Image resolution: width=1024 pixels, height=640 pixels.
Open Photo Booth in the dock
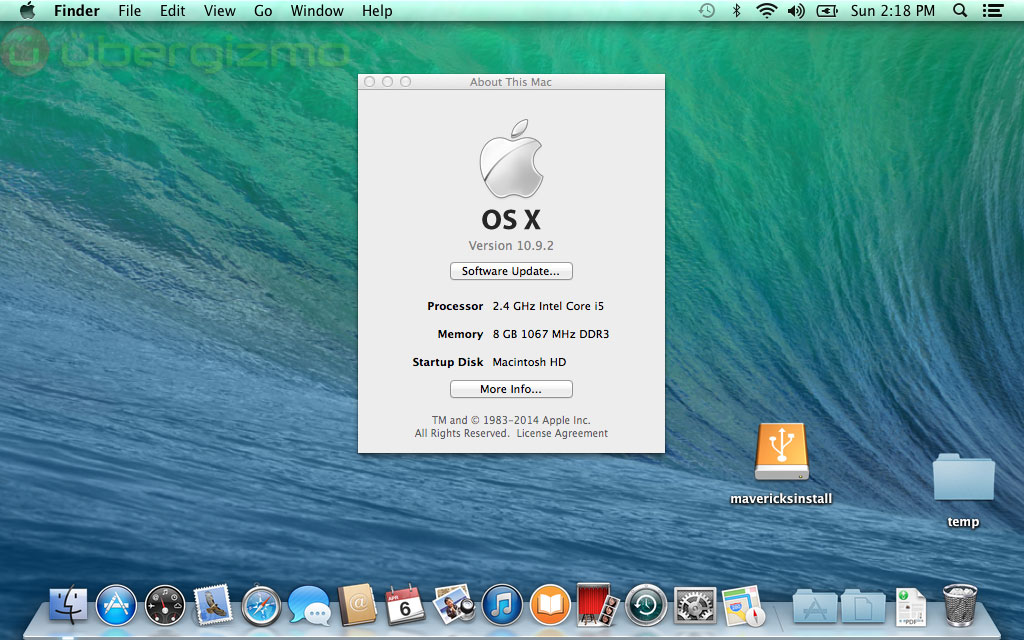click(x=598, y=605)
